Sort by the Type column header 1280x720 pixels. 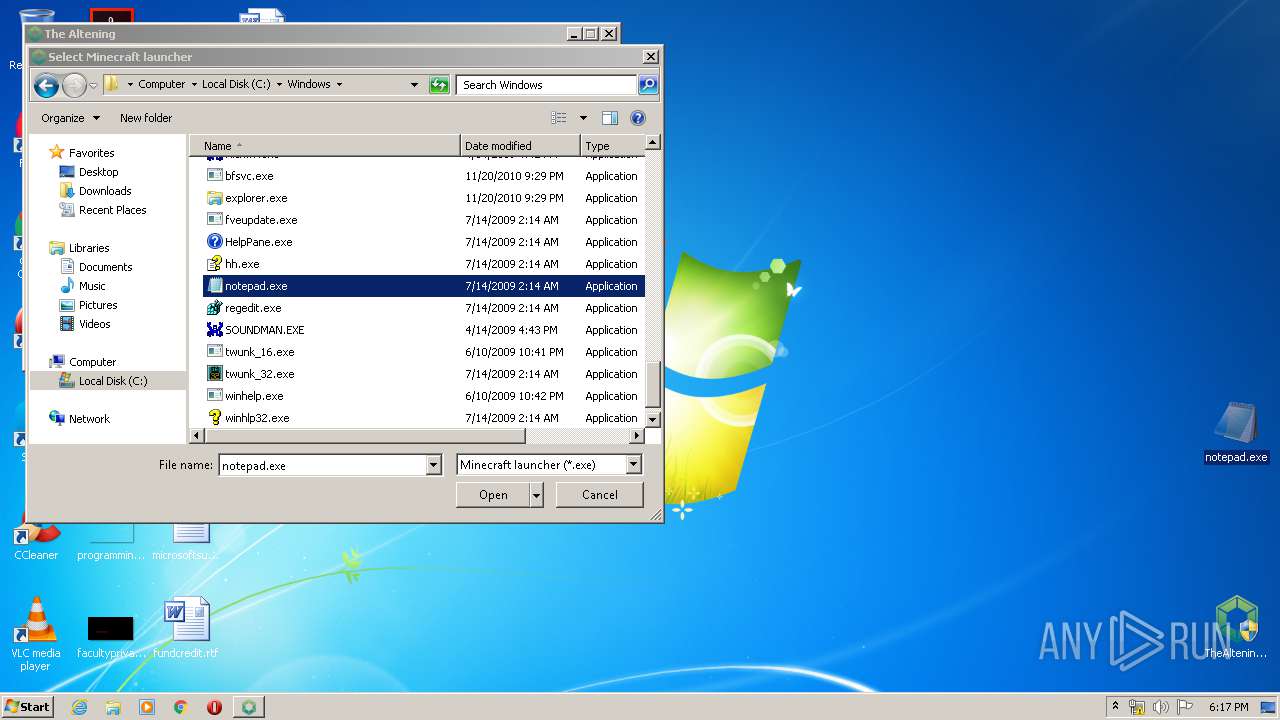(x=611, y=146)
